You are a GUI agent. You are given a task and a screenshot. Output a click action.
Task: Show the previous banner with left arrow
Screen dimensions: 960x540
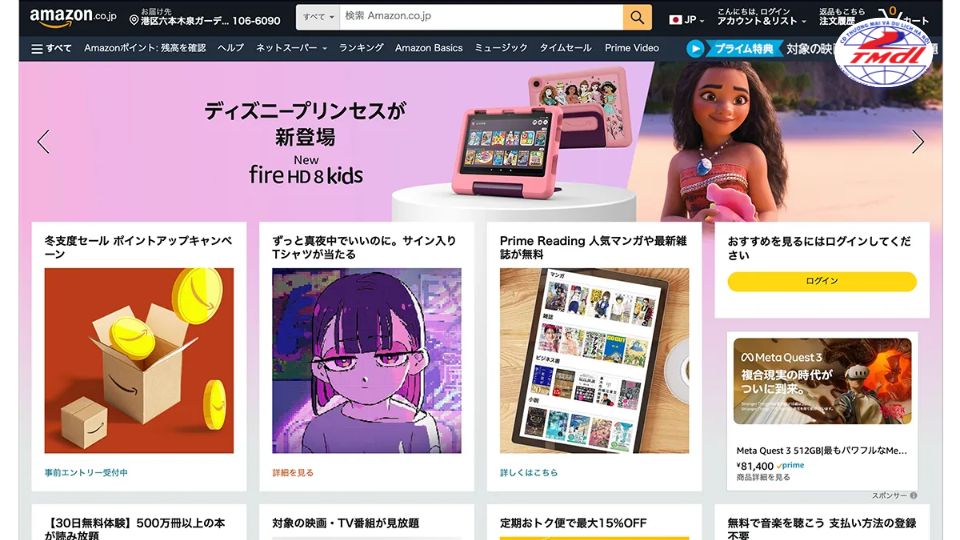43,142
